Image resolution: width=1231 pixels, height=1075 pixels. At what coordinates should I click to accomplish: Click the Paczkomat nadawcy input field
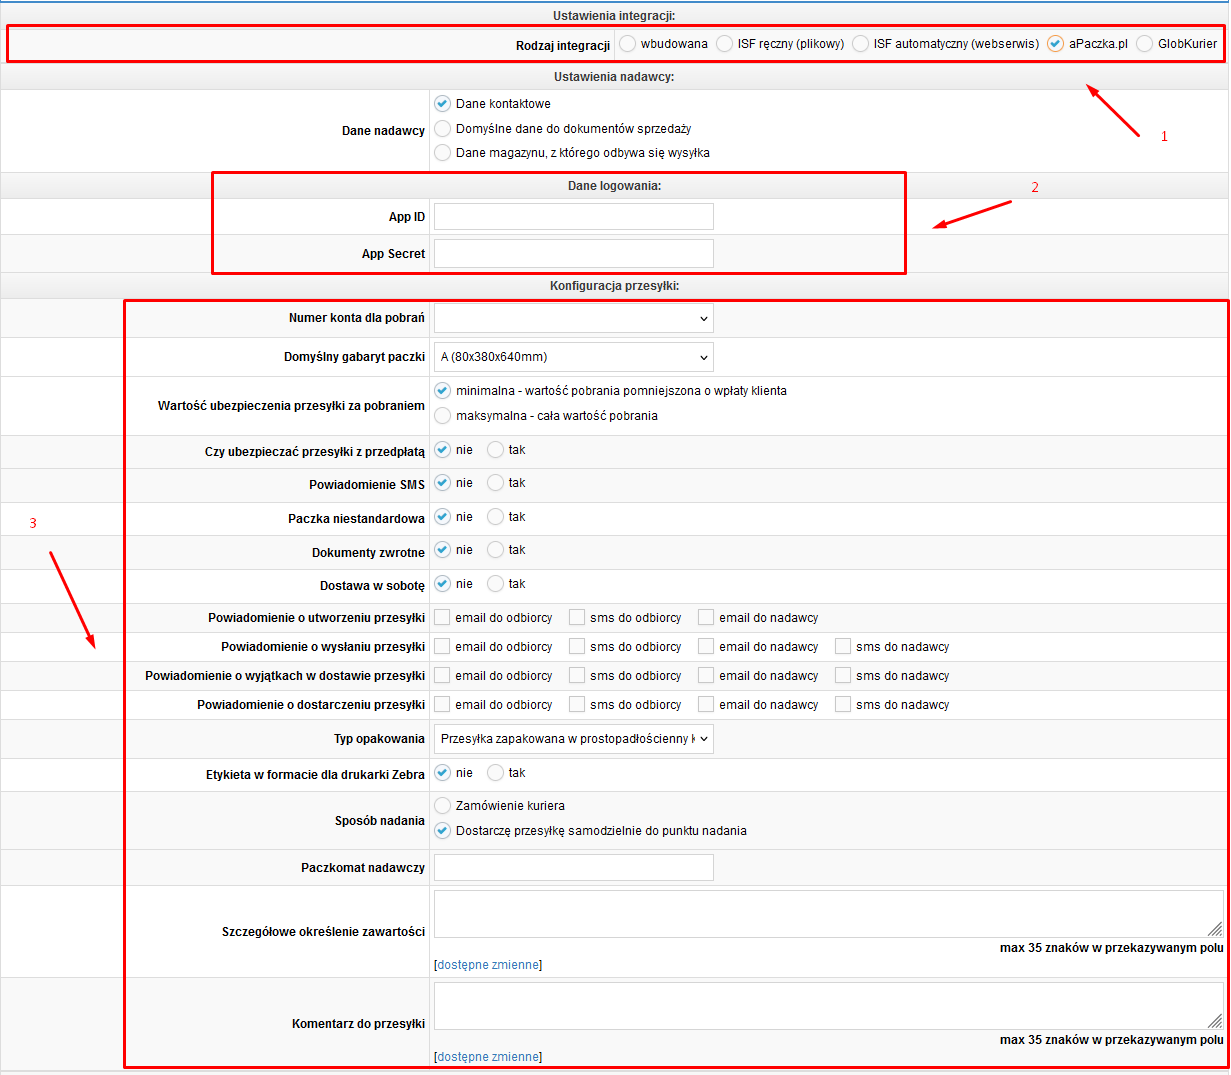coord(574,868)
